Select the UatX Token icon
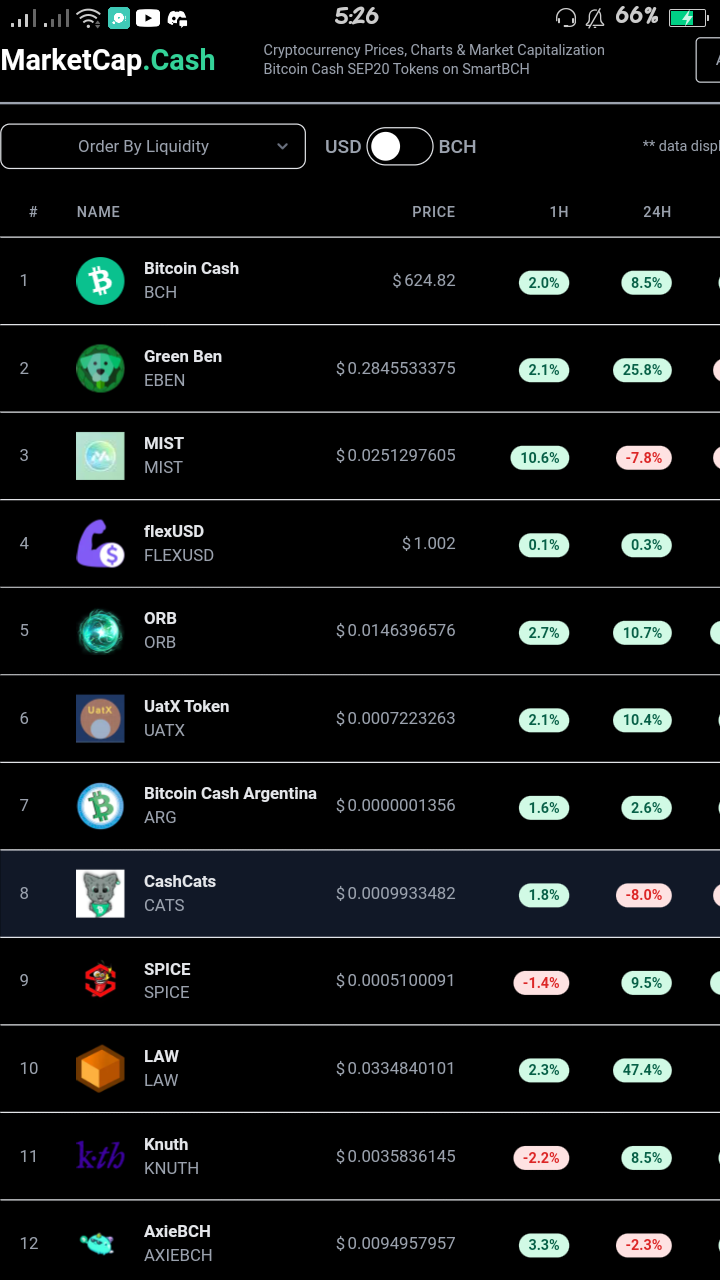720x1280 pixels. pos(100,718)
